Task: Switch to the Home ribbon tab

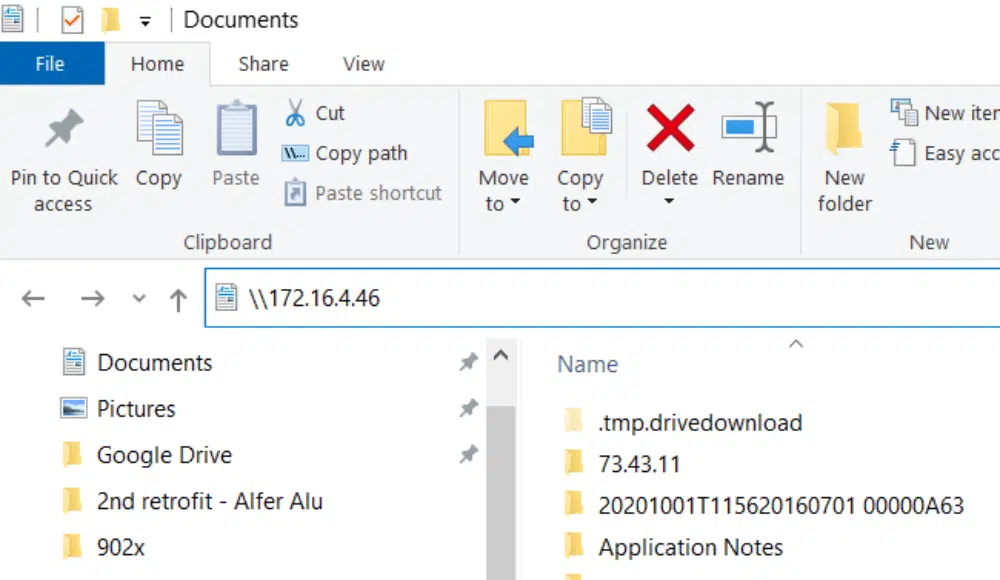Action: coord(157,64)
